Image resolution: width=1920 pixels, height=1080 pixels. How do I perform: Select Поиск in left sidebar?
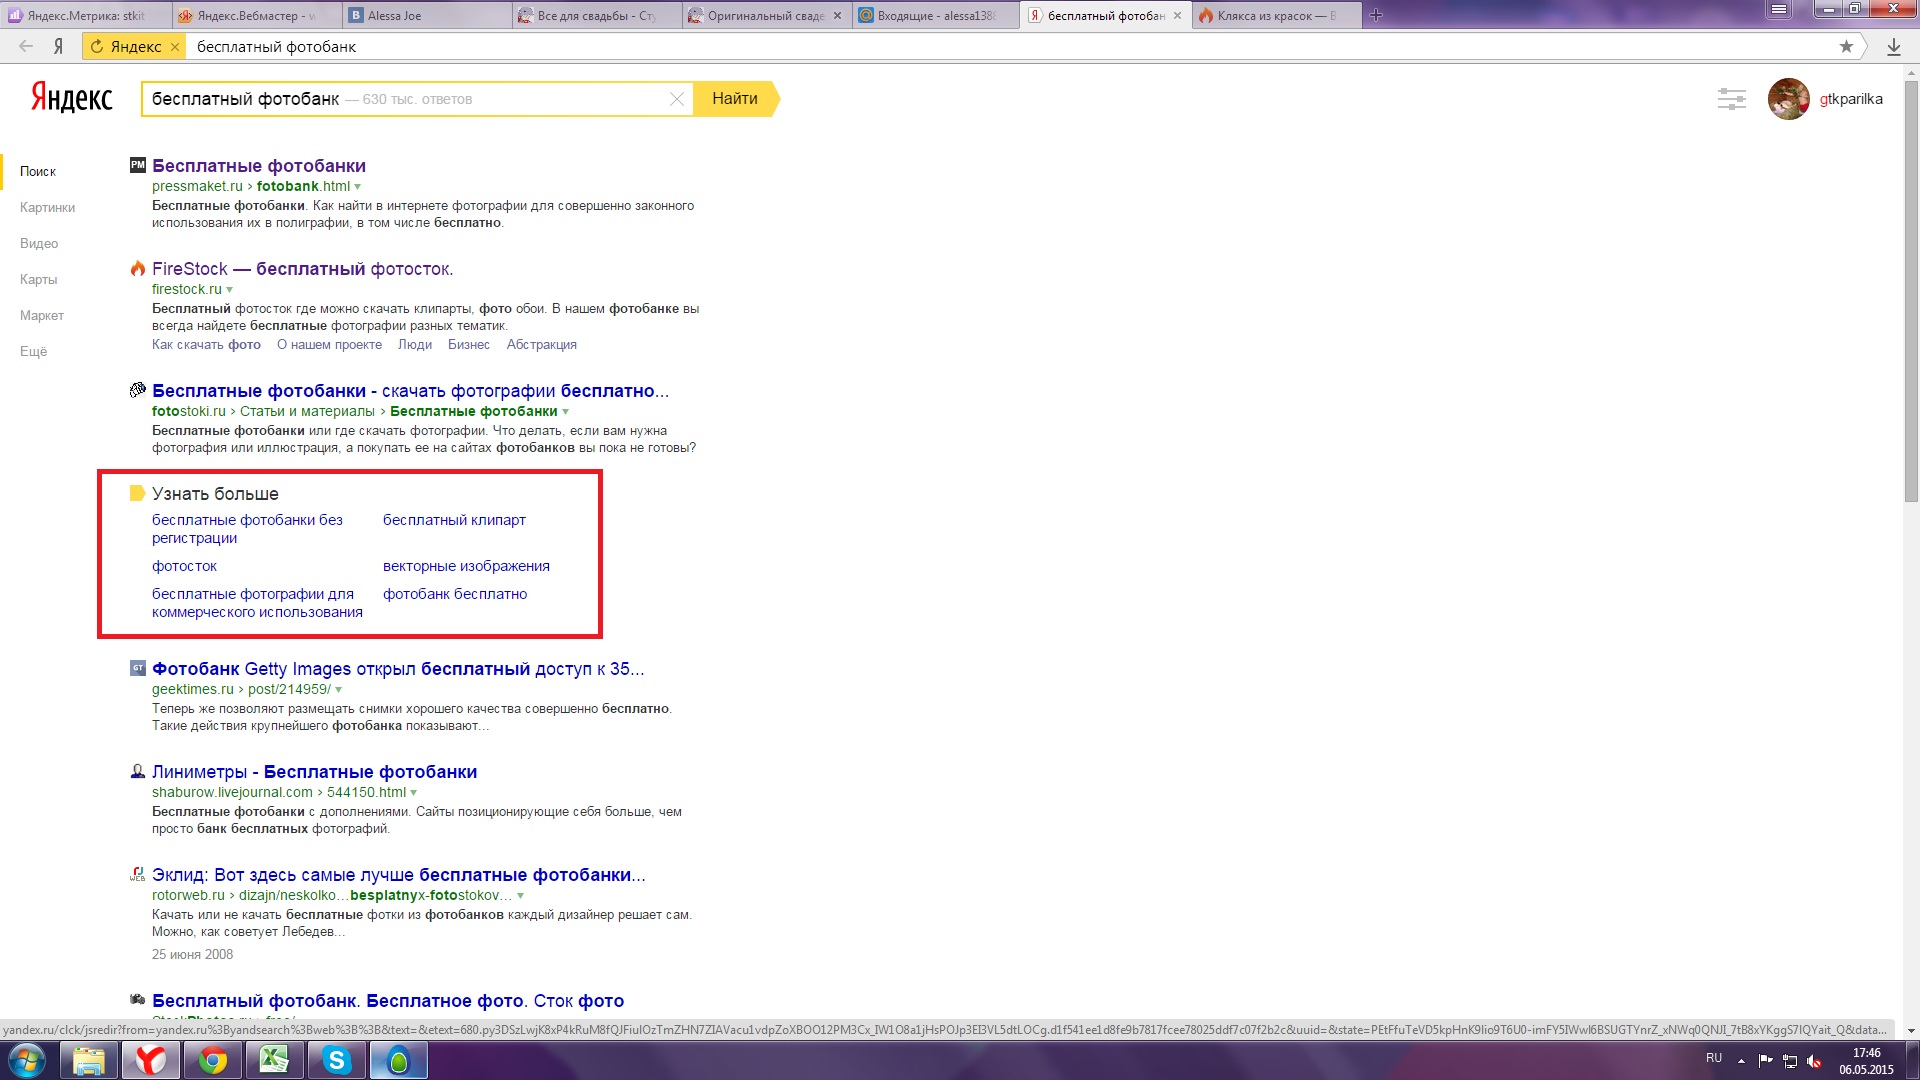[x=38, y=171]
